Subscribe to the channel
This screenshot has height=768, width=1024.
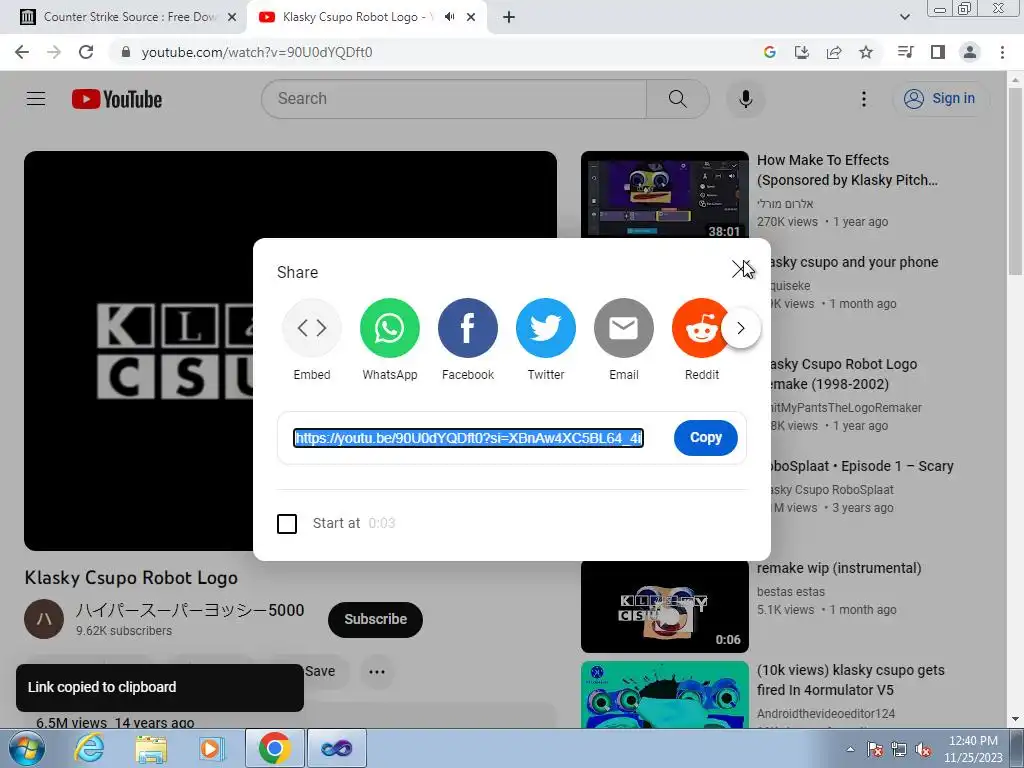point(376,619)
